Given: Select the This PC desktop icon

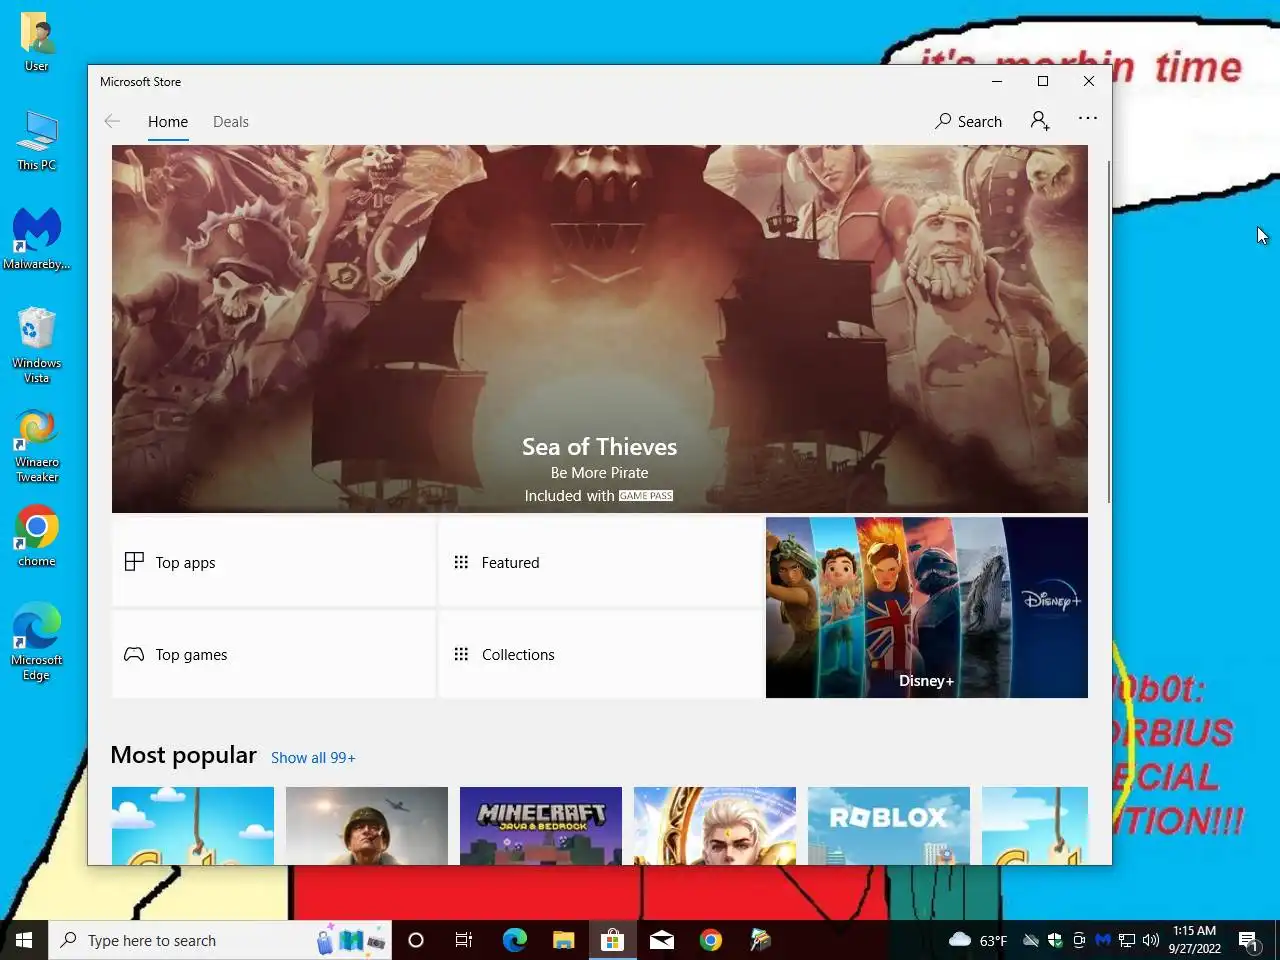Looking at the screenshot, I should [x=37, y=140].
